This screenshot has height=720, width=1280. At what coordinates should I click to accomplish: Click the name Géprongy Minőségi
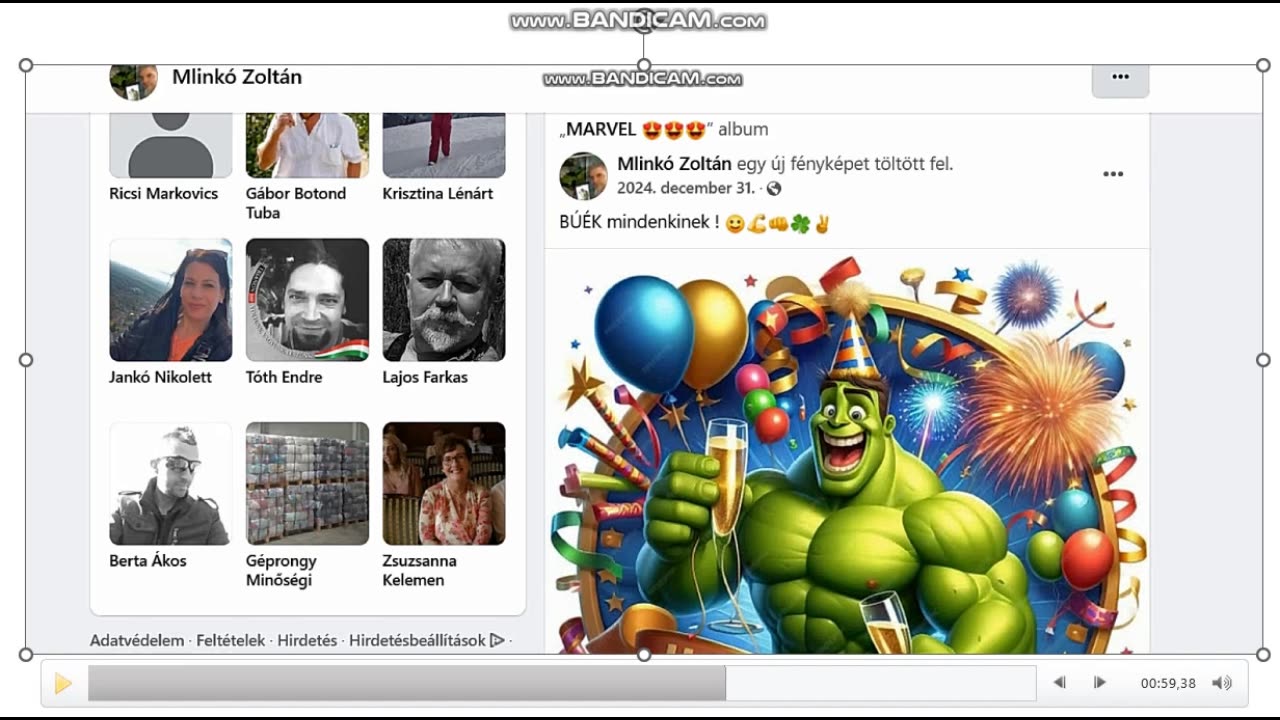[281, 571]
